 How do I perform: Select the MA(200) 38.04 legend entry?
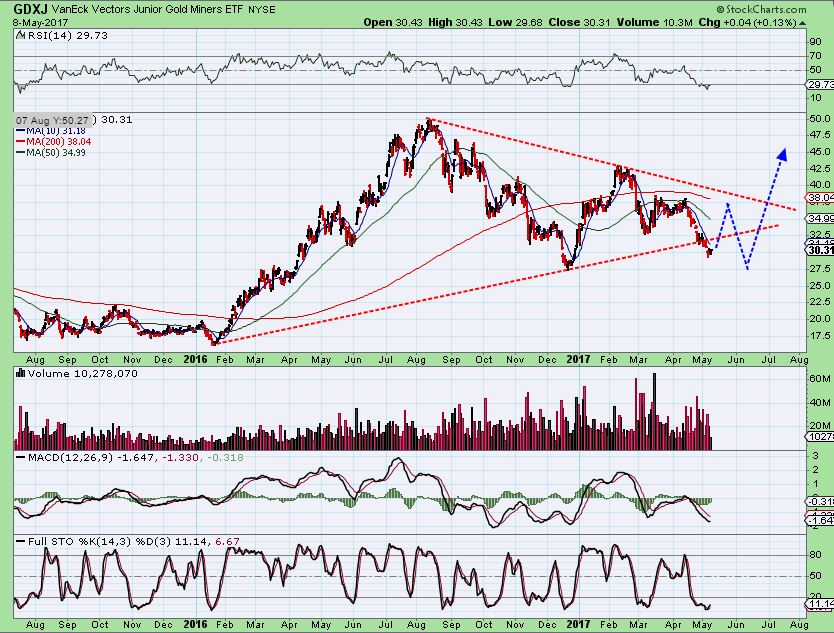point(54,141)
